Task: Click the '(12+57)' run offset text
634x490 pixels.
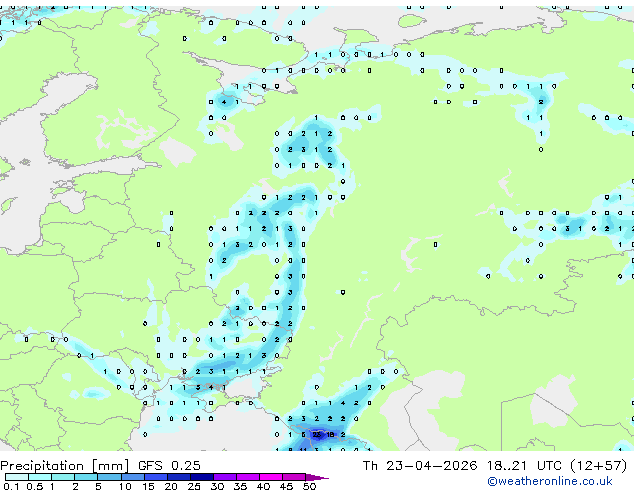Action: (598, 466)
